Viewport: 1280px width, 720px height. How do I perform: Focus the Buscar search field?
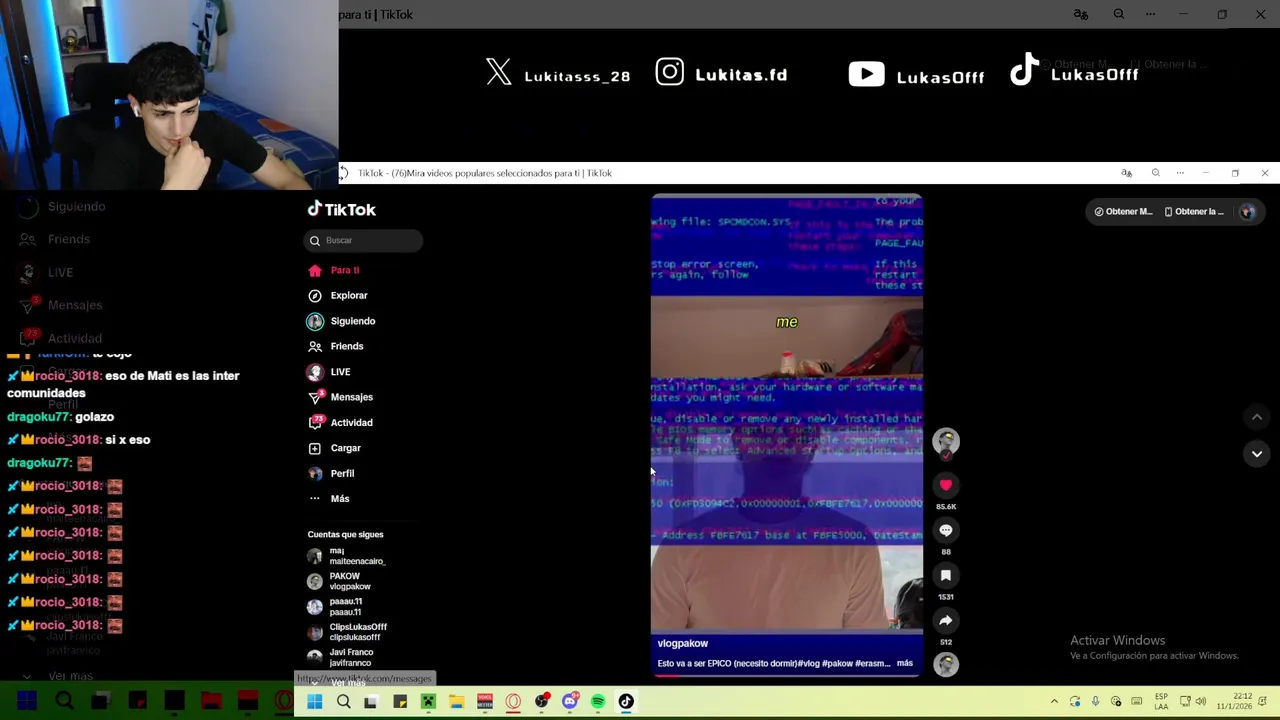coord(363,240)
